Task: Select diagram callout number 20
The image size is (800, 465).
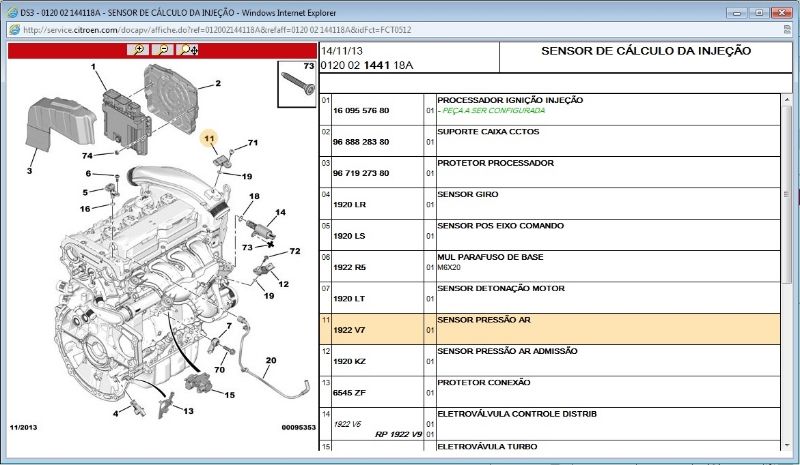Action: click(271, 360)
